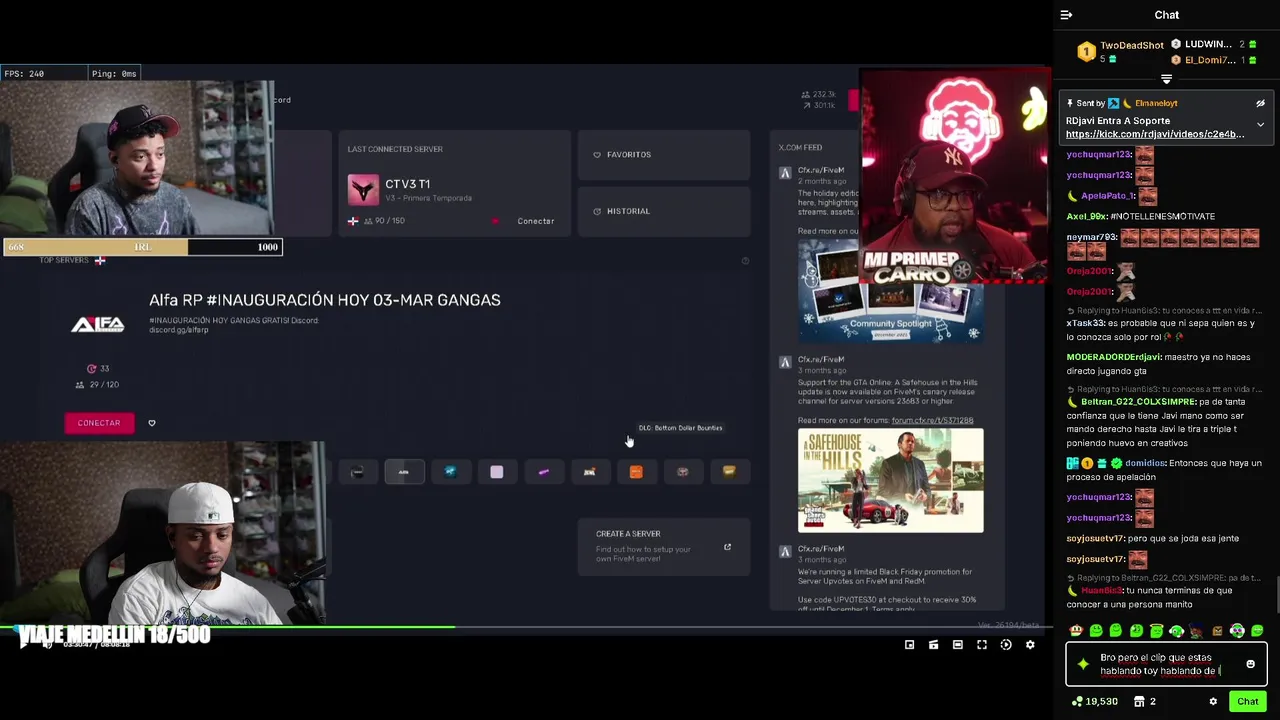
Task: Open the channel shop icon showing 2
Action: (1144, 702)
